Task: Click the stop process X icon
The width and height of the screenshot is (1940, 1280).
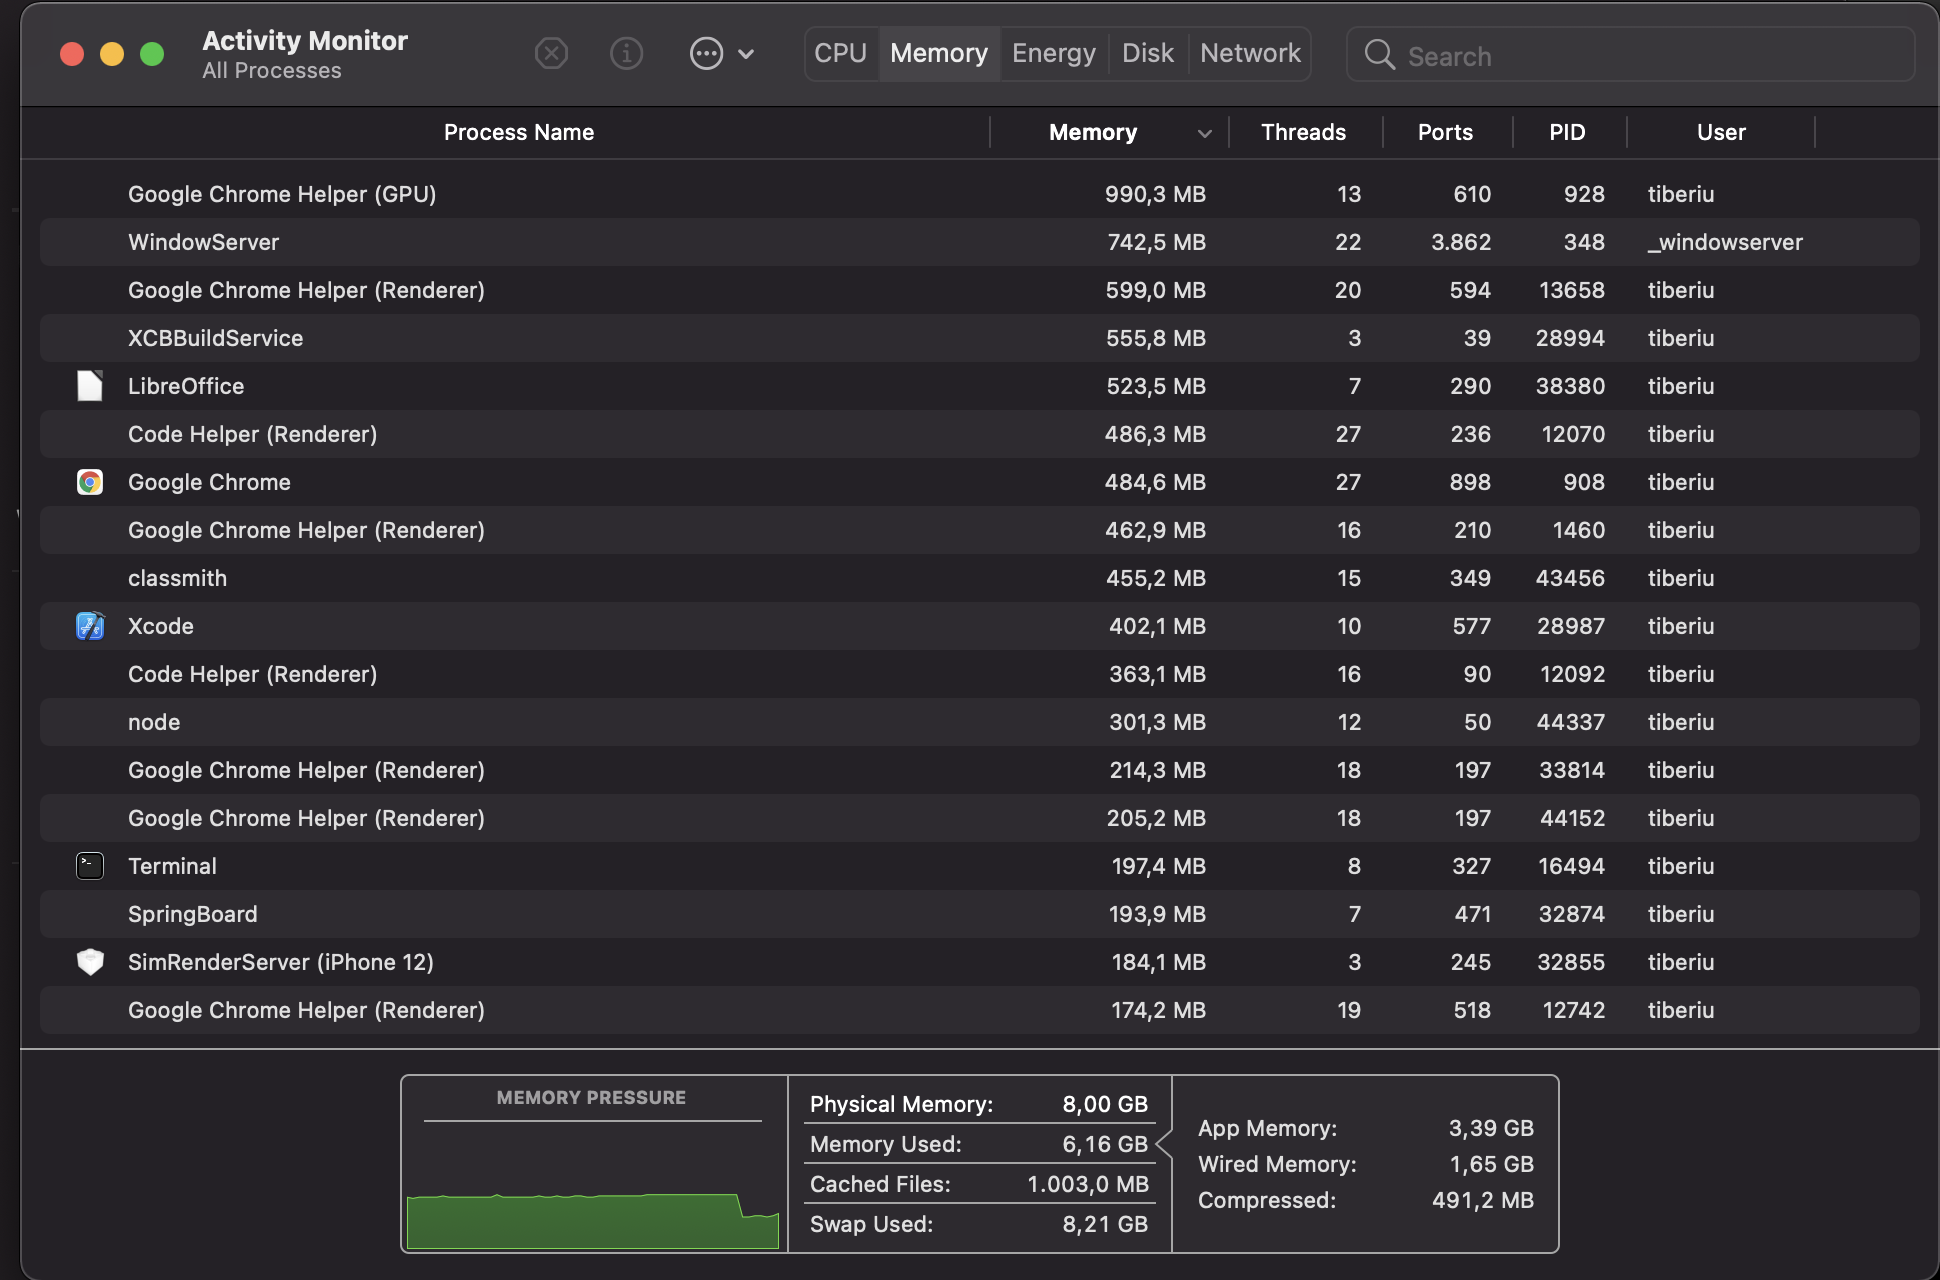Action: (551, 53)
